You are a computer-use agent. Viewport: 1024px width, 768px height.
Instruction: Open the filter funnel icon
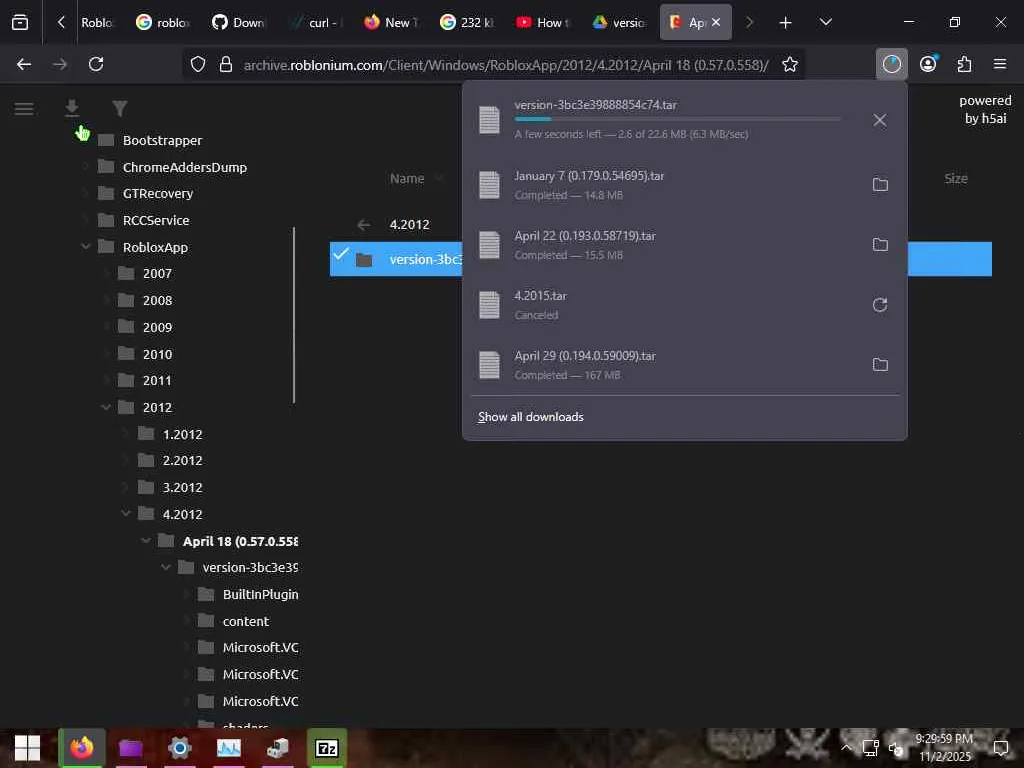pyautogui.click(x=120, y=108)
